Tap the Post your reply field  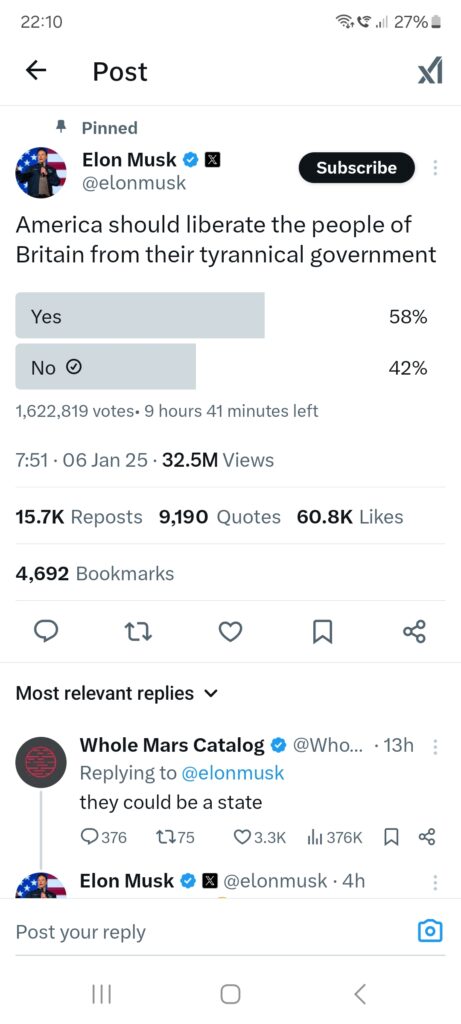(x=209, y=931)
